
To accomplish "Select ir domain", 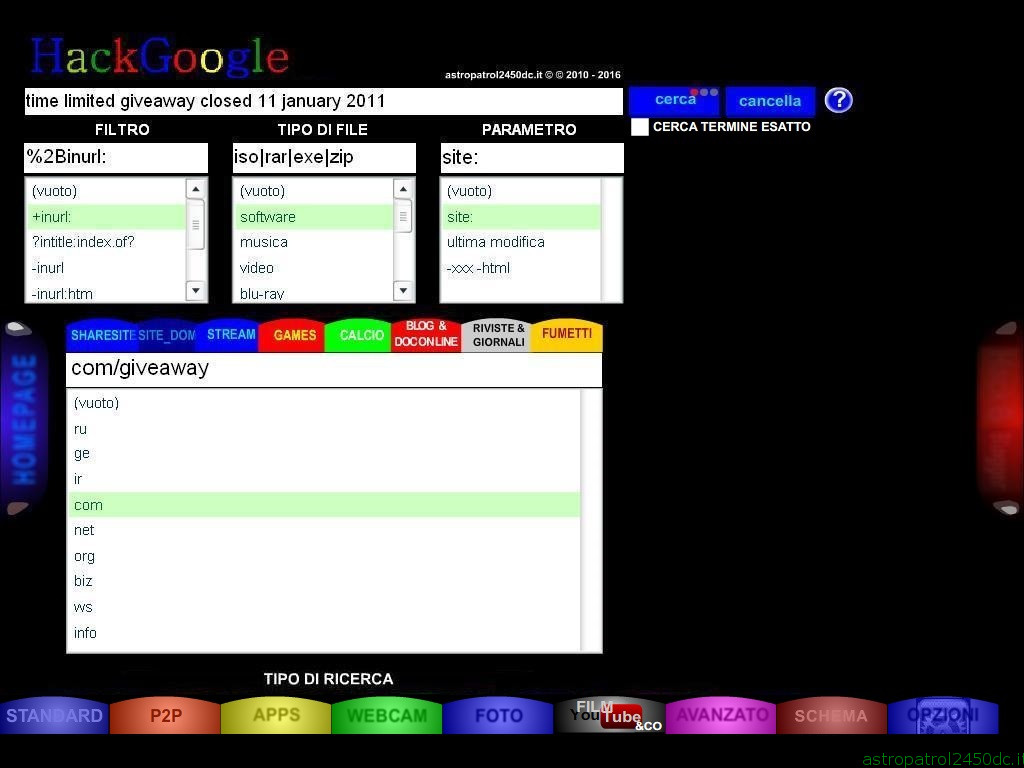I will pos(325,479).
